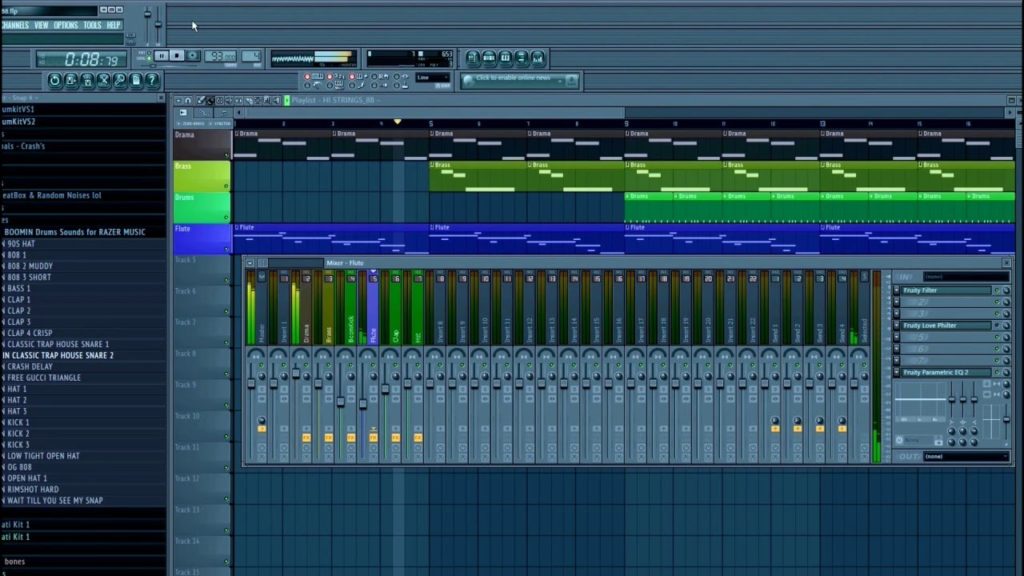This screenshot has height=576, width=1024.
Task: Click the render to audio shortcut icon
Action: click(x=87, y=80)
